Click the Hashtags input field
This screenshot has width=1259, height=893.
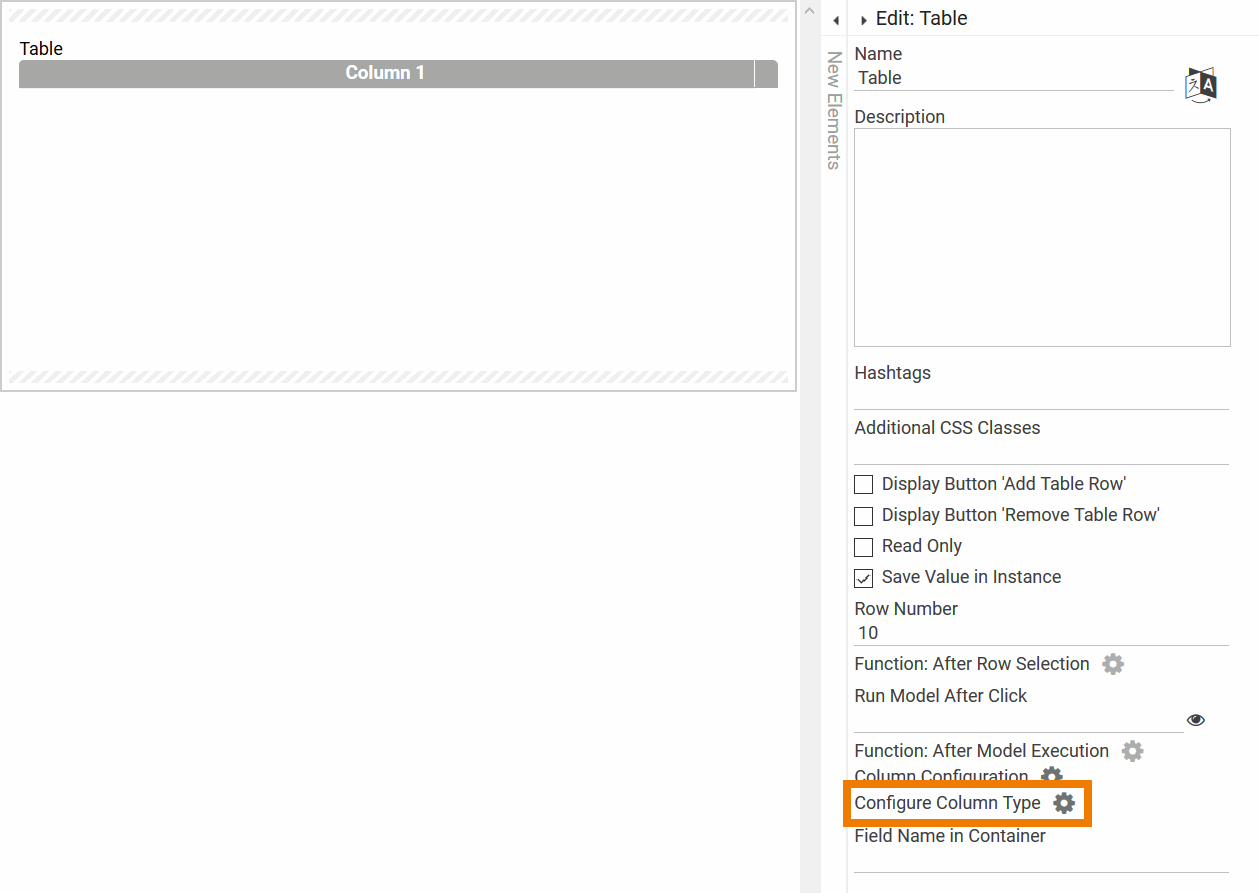pos(1042,397)
